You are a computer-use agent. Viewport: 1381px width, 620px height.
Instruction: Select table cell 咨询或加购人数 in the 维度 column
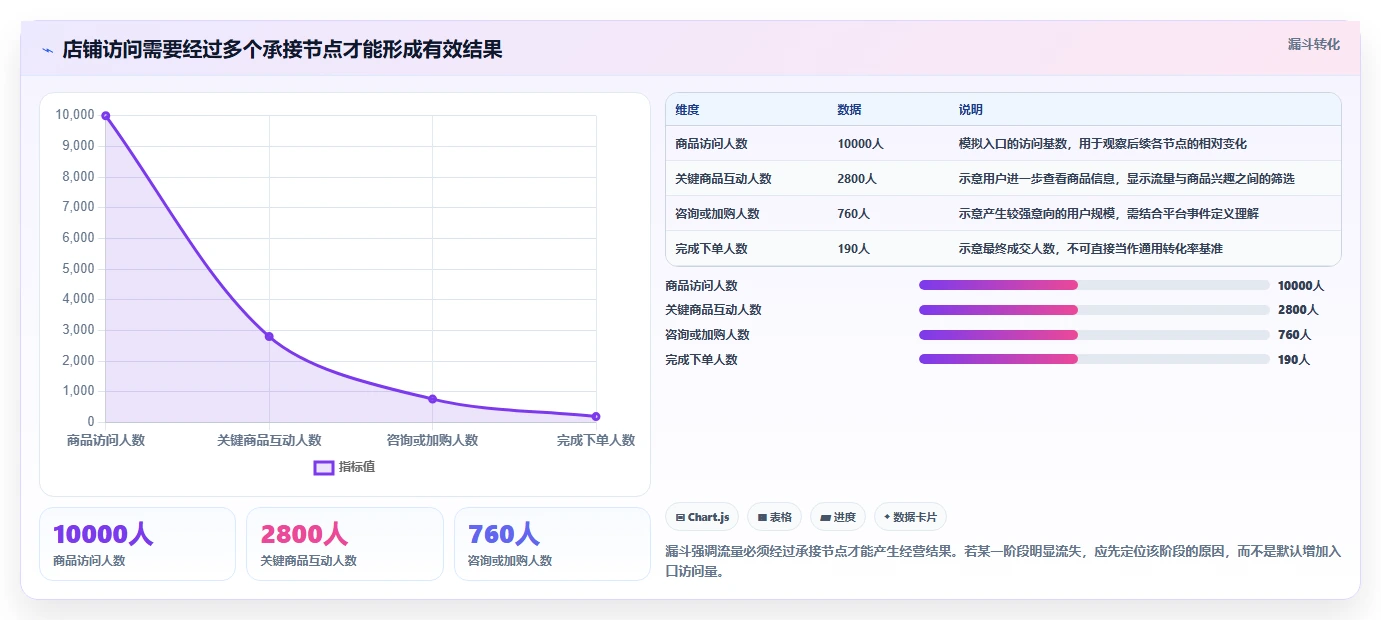(717, 214)
